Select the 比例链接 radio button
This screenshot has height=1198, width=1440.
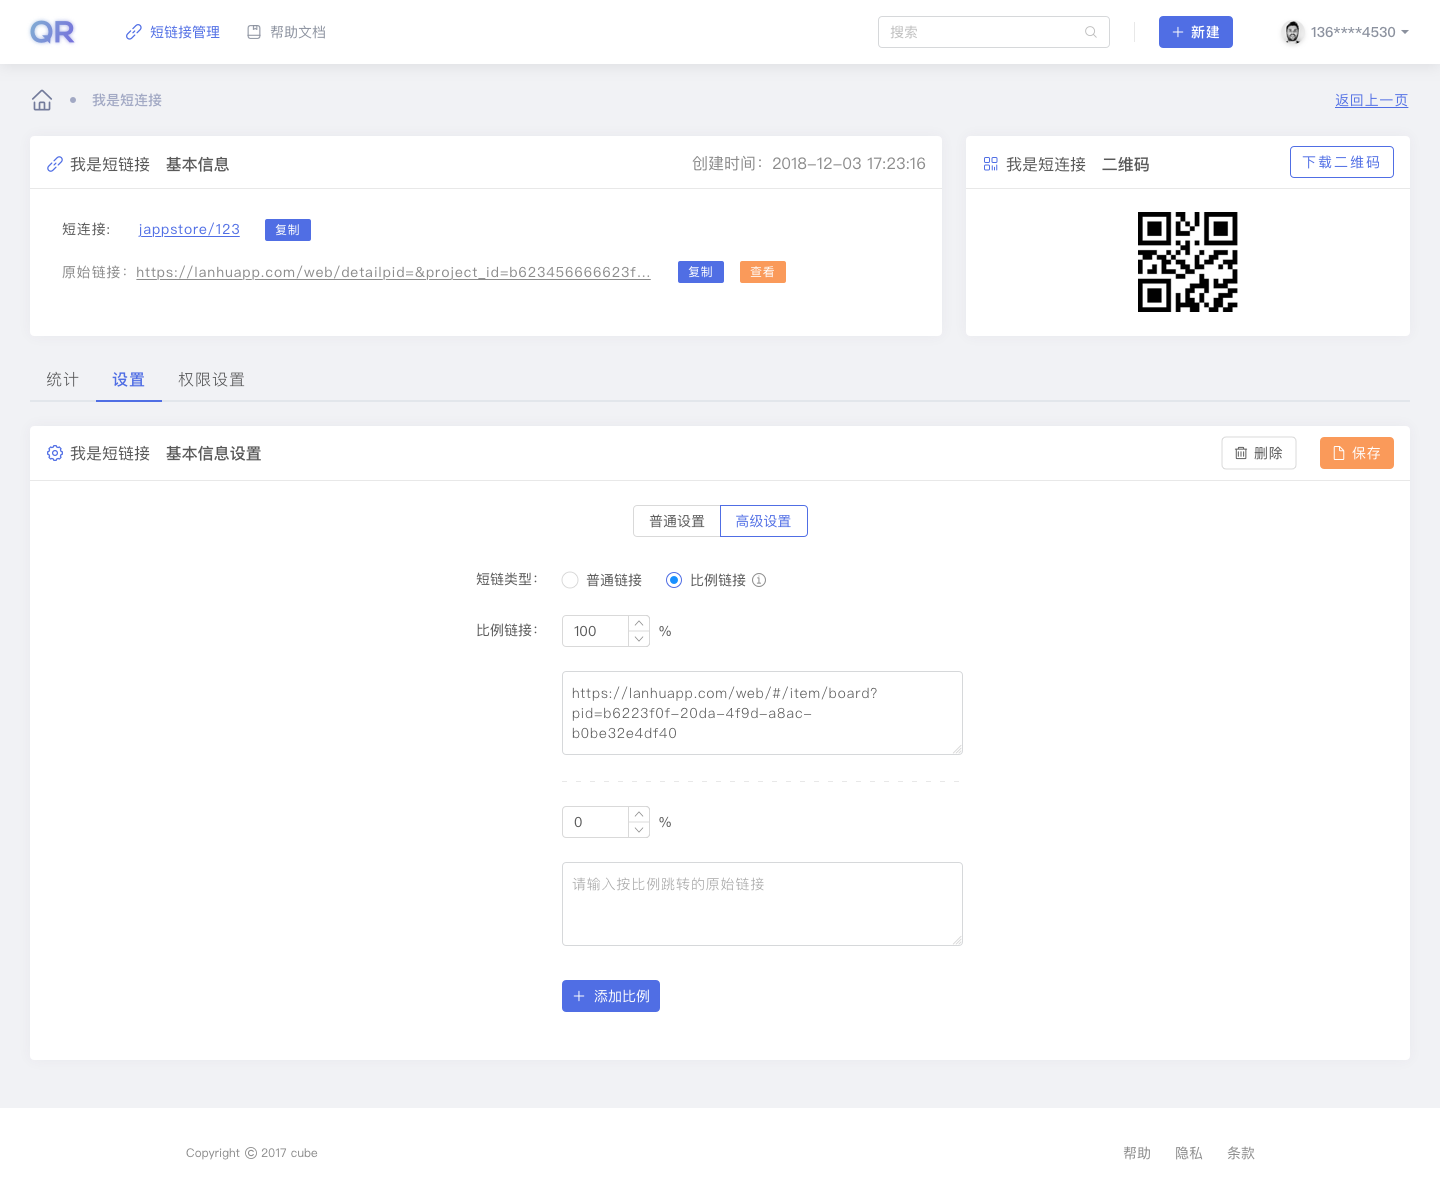point(673,580)
